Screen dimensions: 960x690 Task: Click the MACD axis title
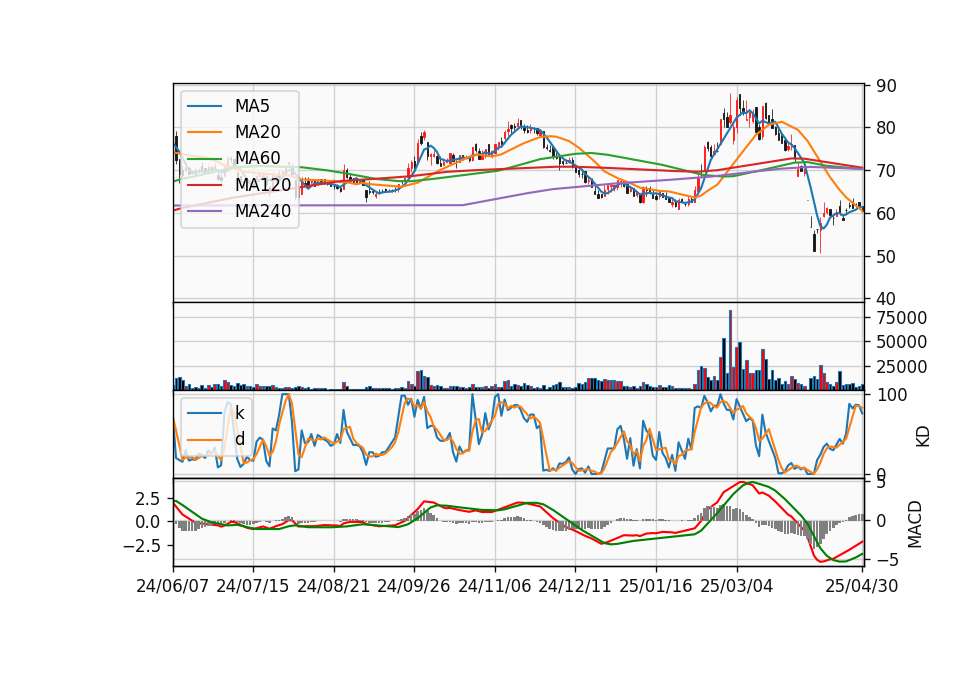point(915,524)
